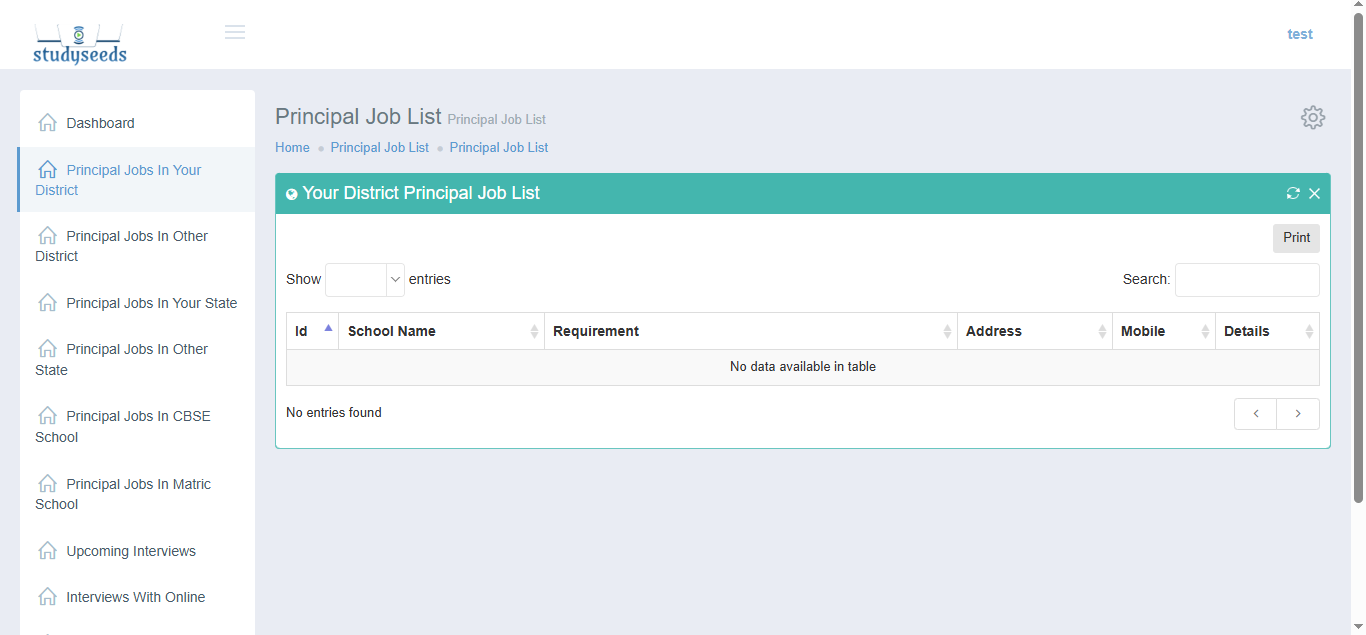Focus the Search input field
Screen dimensions: 1366x635
click(1246, 280)
